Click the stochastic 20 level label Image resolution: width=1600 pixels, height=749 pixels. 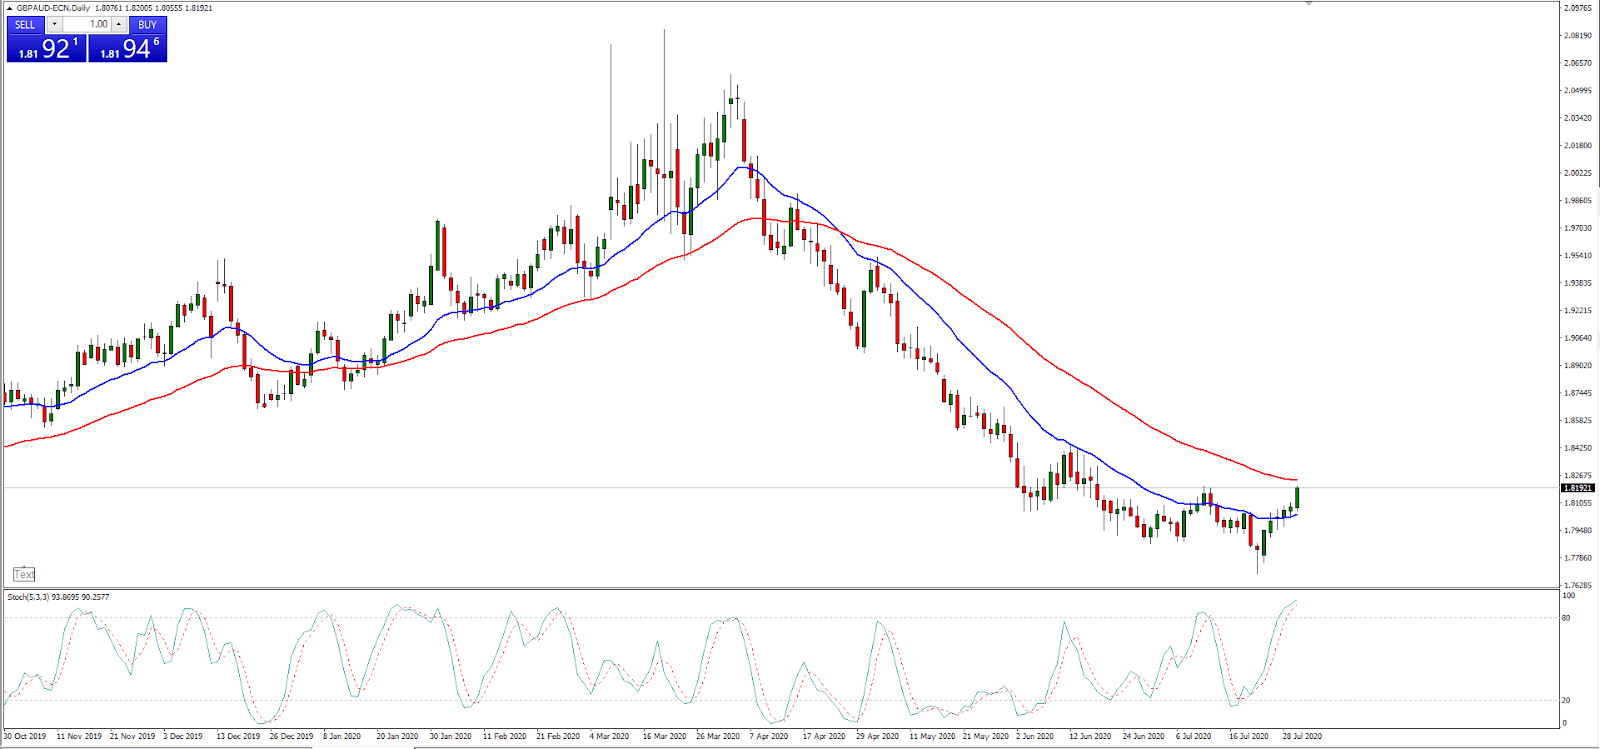pyautogui.click(x=1566, y=700)
